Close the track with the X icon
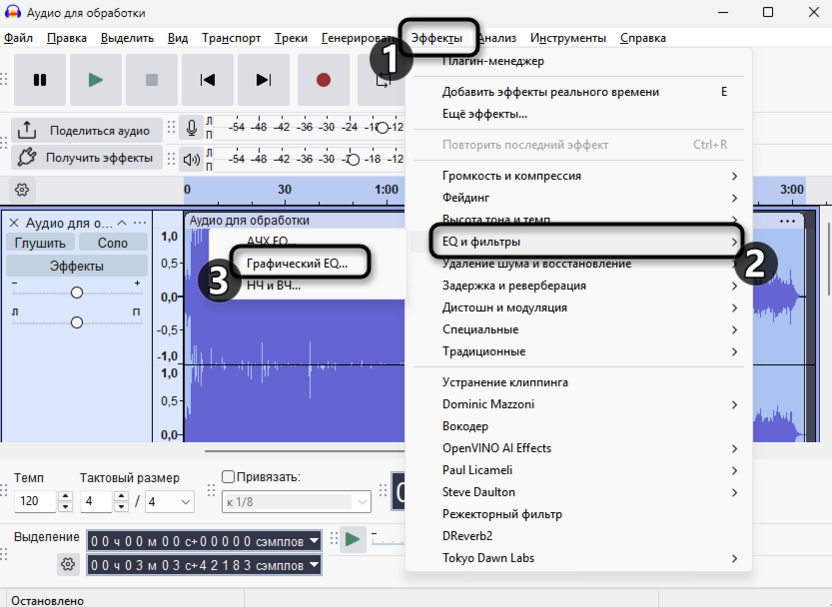This screenshot has height=607, width=832. 14,223
